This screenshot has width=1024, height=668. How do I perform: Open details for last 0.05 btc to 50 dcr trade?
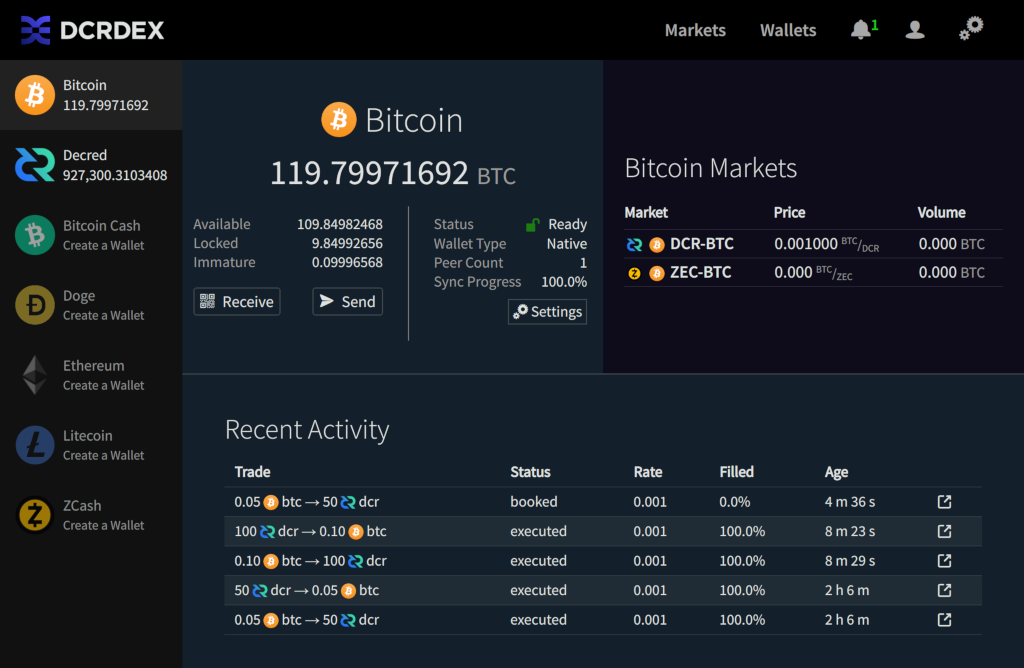click(944, 620)
